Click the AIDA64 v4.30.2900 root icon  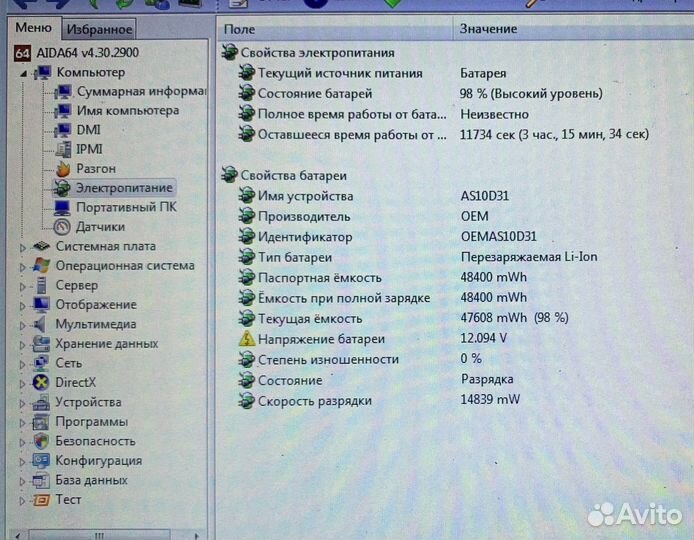click(x=22, y=53)
